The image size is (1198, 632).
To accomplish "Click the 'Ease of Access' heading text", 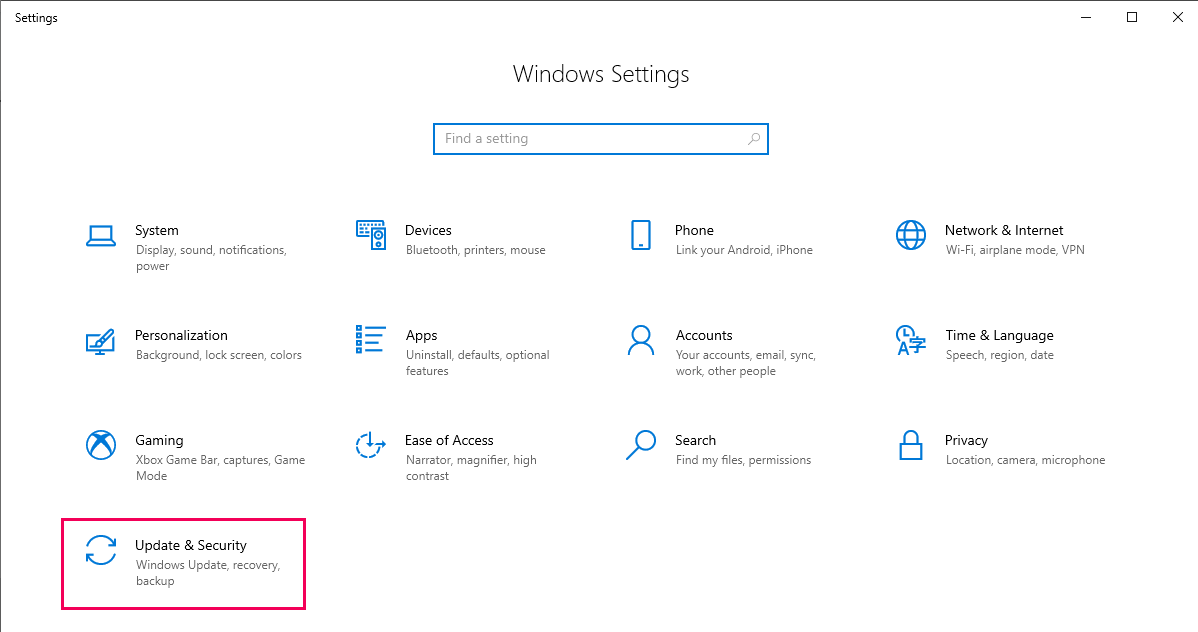I will [x=449, y=440].
